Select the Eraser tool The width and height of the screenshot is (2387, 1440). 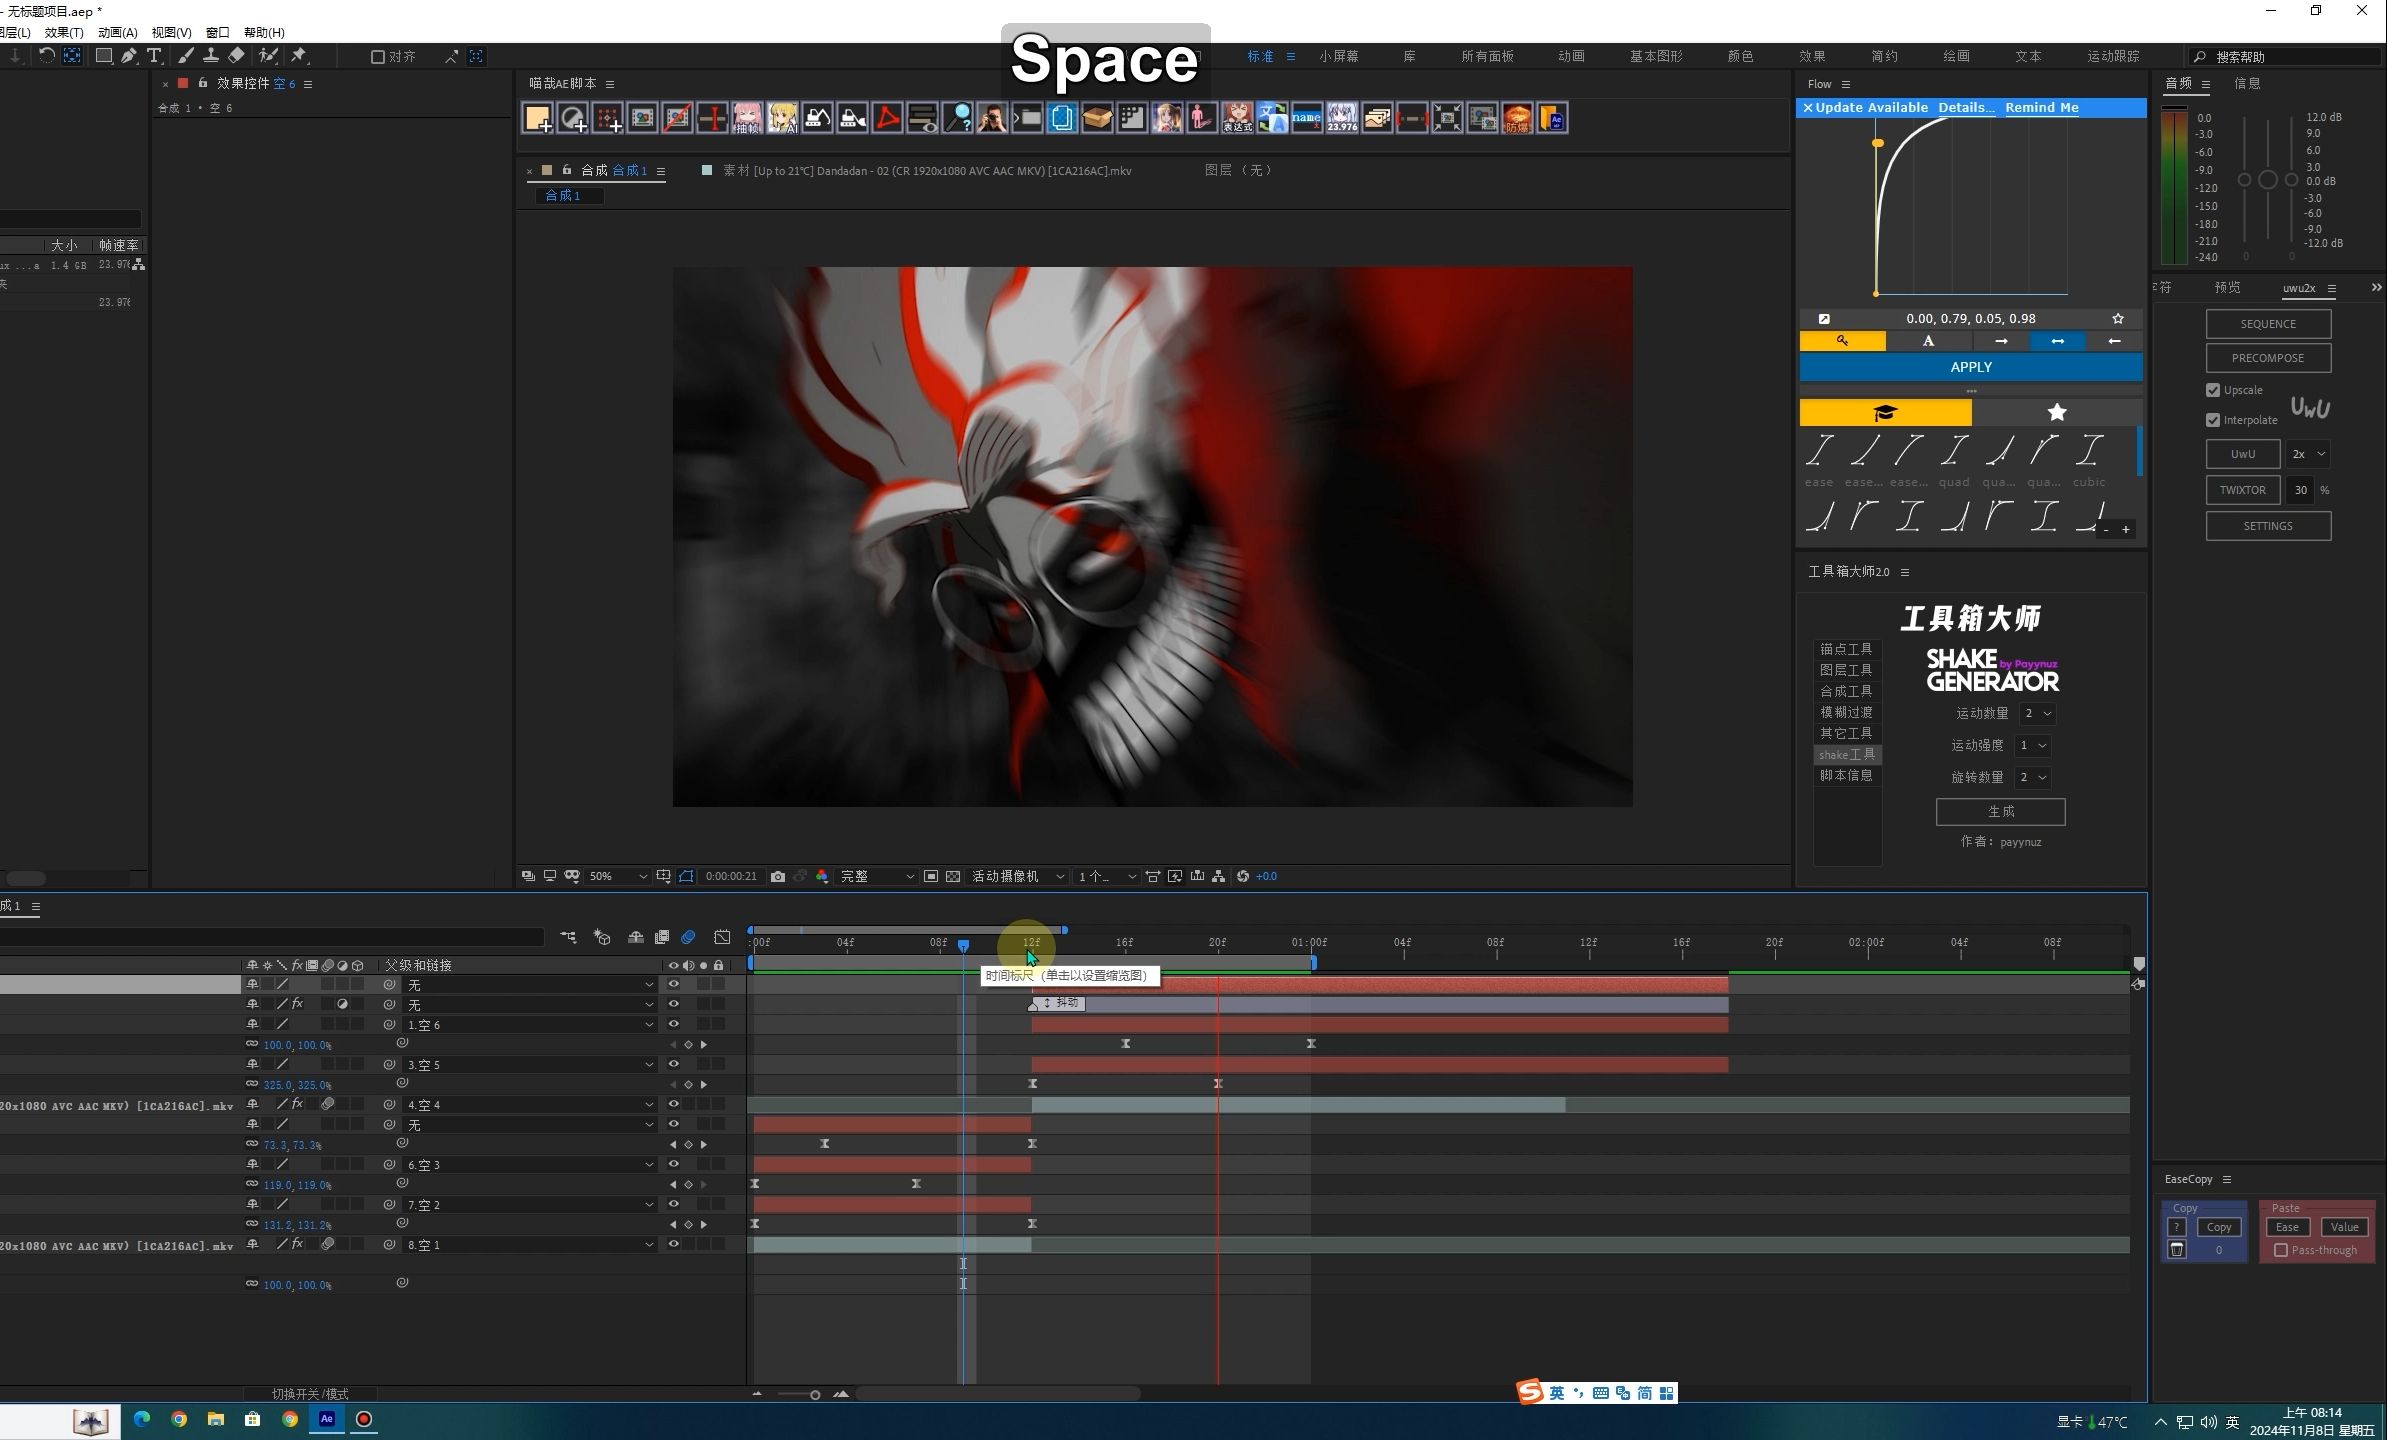[236, 56]
